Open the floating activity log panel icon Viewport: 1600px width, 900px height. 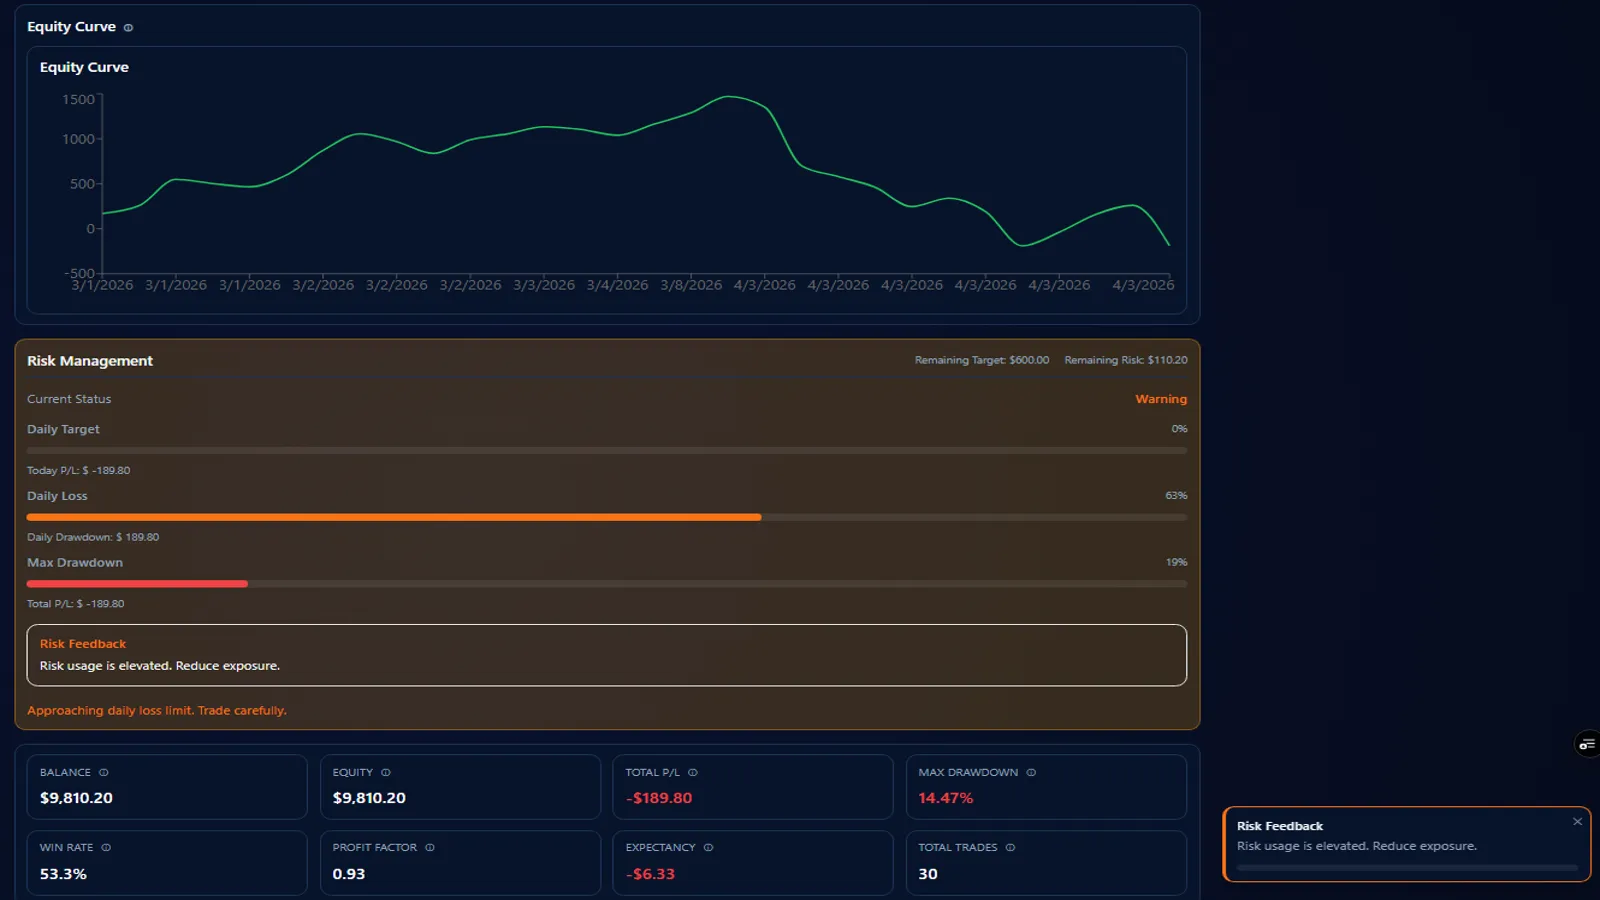[1588, 743]
